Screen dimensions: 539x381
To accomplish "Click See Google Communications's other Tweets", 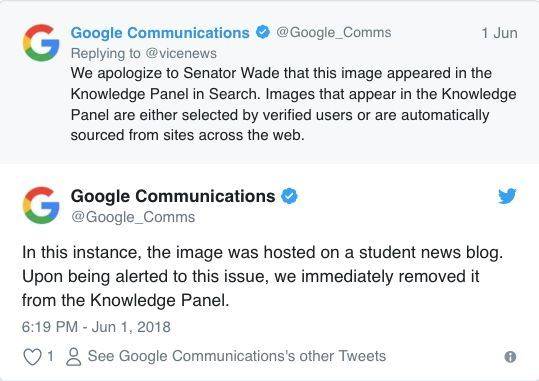I will [x=237, y=356].
